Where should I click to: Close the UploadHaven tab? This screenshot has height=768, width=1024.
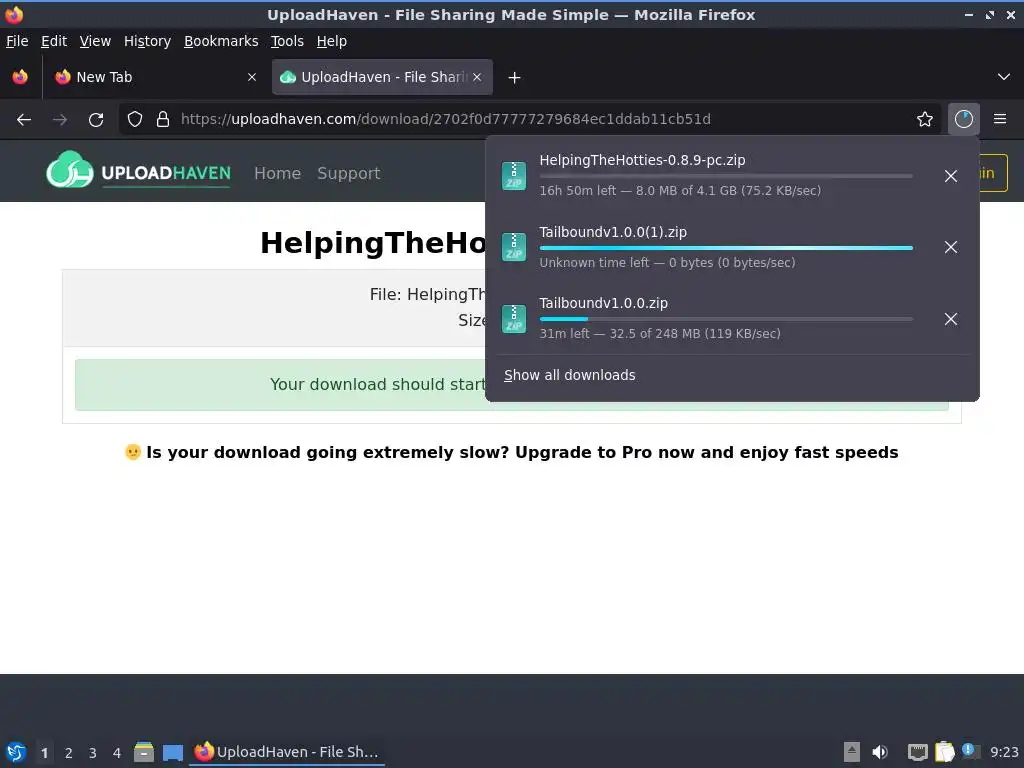click(477, 77)
